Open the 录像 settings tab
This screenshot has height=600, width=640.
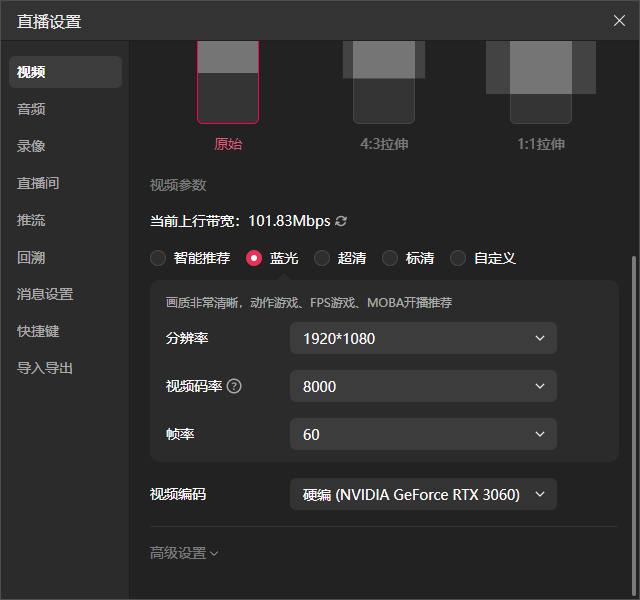[32, 146]
